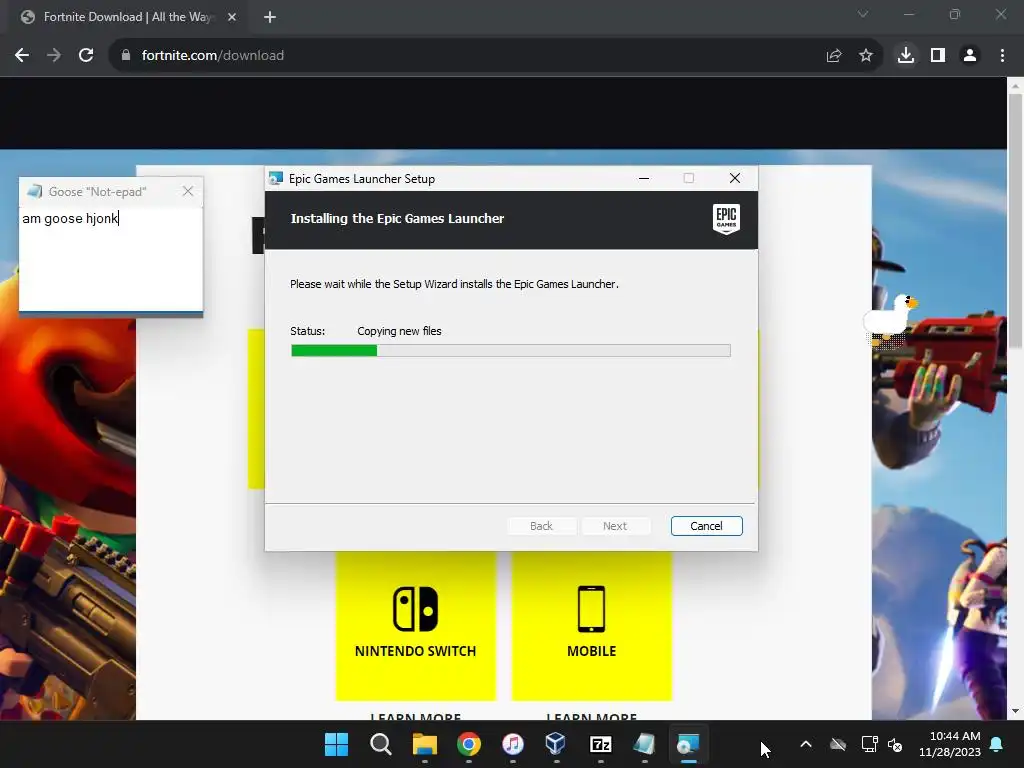
Task: Cancel the Epic Games Launcher installation
Action: tap(706, 526)
